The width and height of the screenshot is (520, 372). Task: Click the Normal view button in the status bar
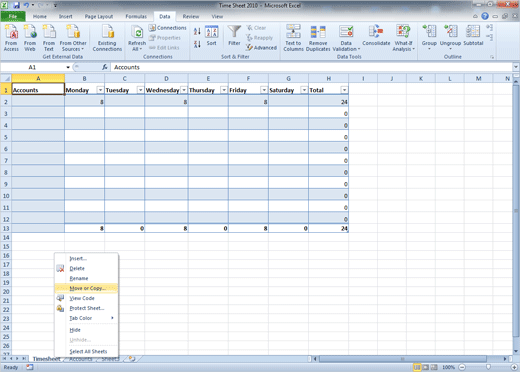[417, 367]
